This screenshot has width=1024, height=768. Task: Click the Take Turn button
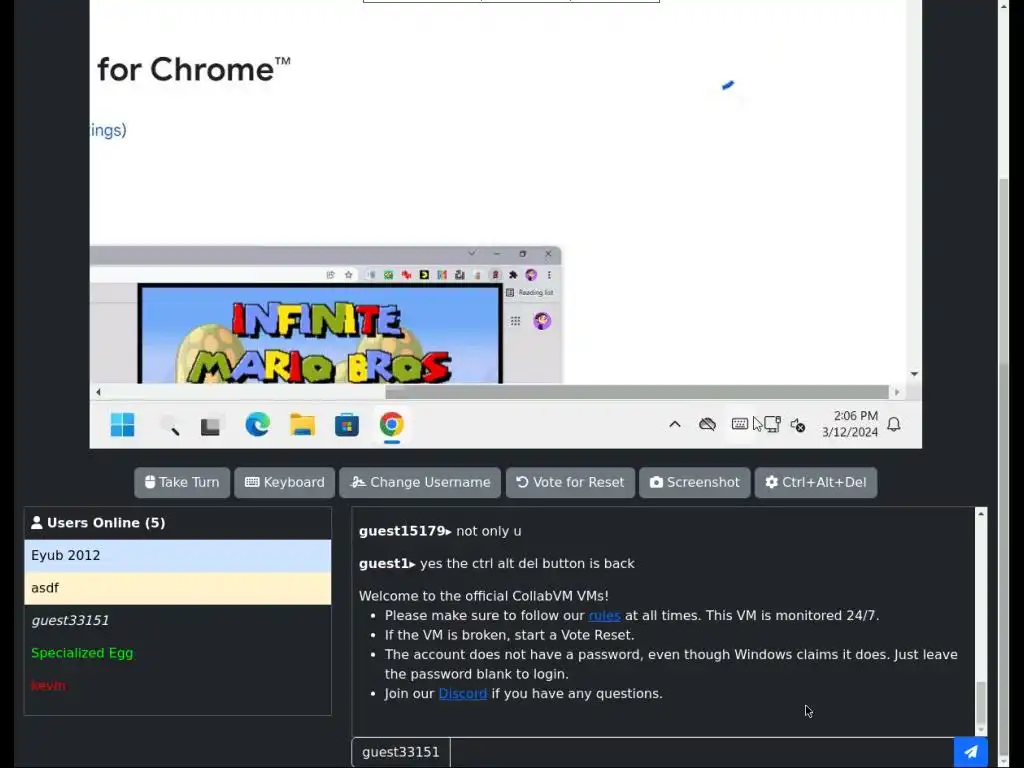[x=182, y=483]
